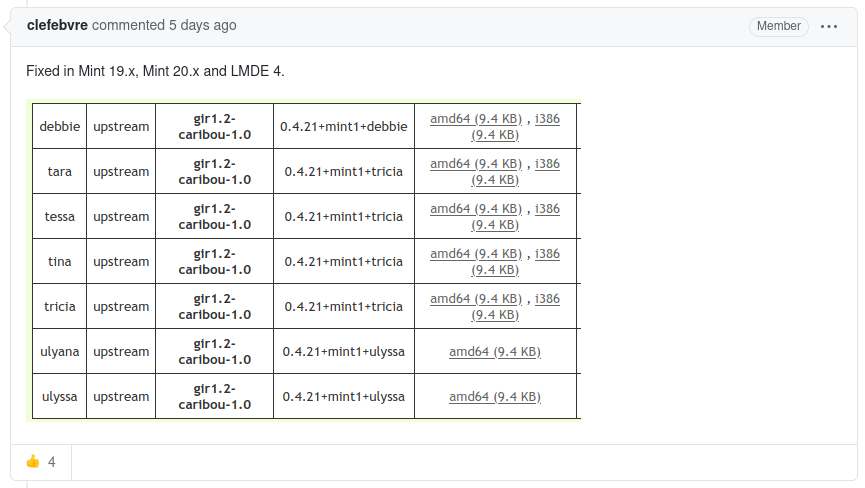This screenshot has width=865, height=488.
Task: Open the clefebvre author profile link
Action: [57, 25]
